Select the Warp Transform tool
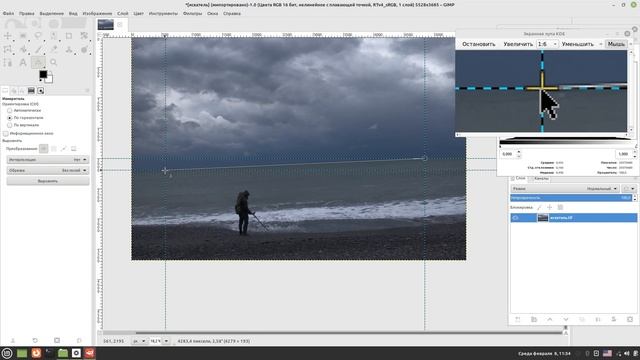 coord(7,49)
